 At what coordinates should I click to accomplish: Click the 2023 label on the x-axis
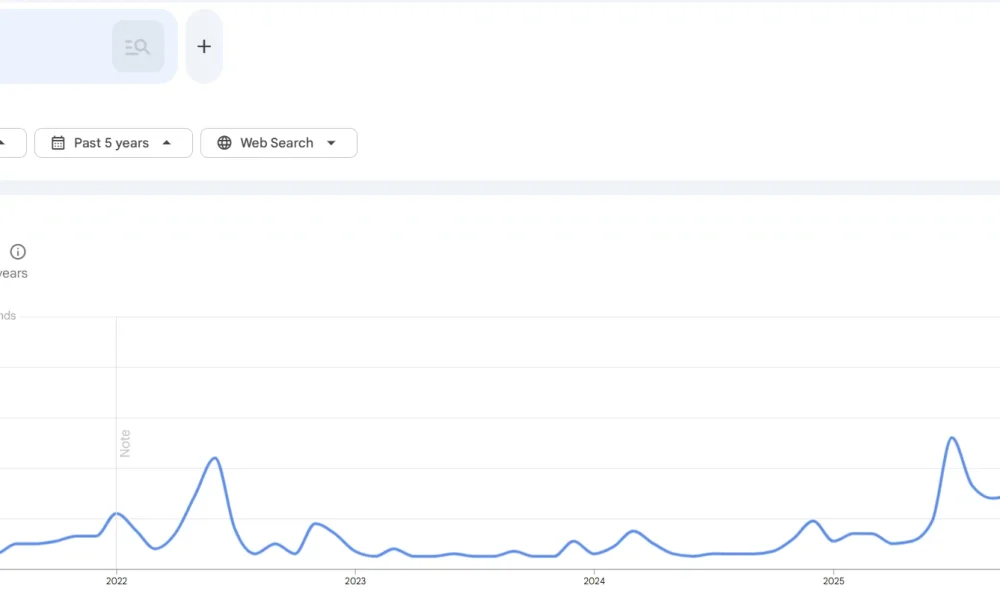(x=356, y=580)
